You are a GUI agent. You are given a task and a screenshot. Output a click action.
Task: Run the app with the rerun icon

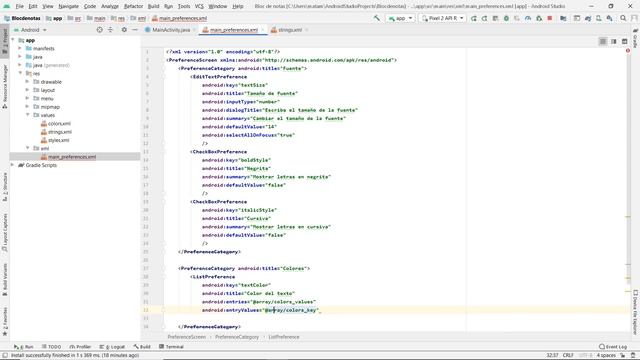click(x=473, y=18)
